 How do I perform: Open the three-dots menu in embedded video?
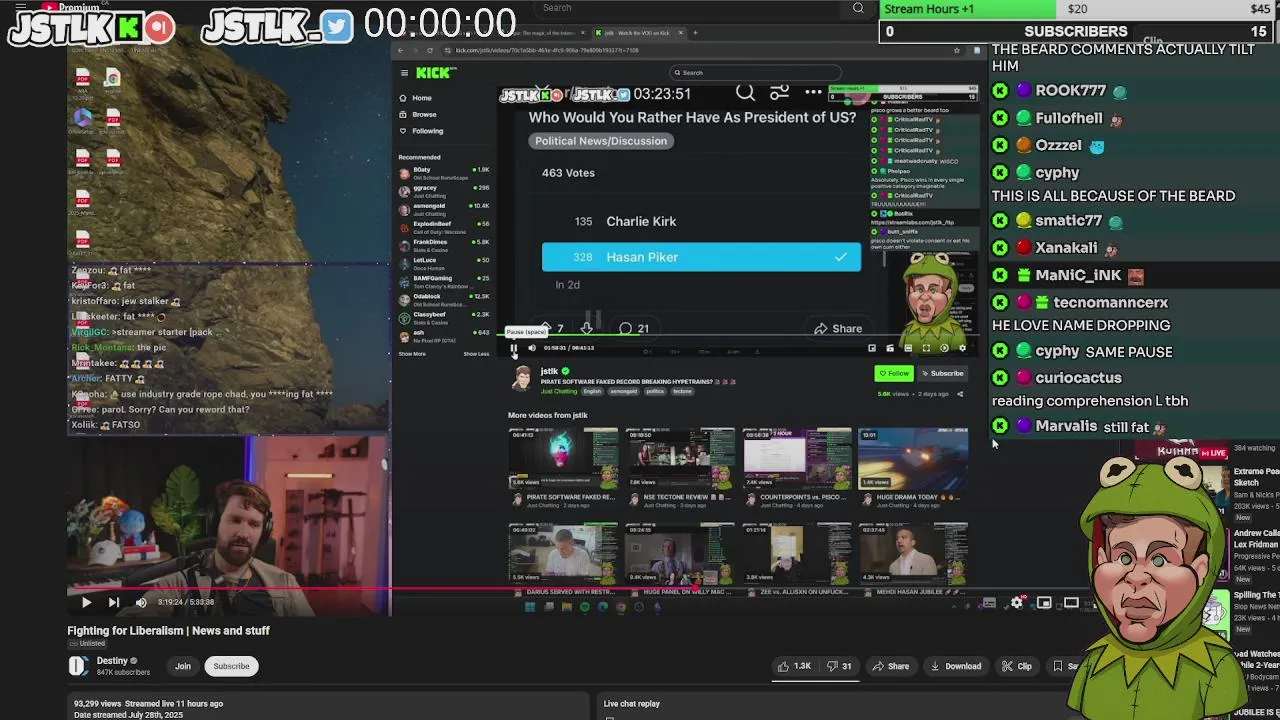[x=813, y=93]
